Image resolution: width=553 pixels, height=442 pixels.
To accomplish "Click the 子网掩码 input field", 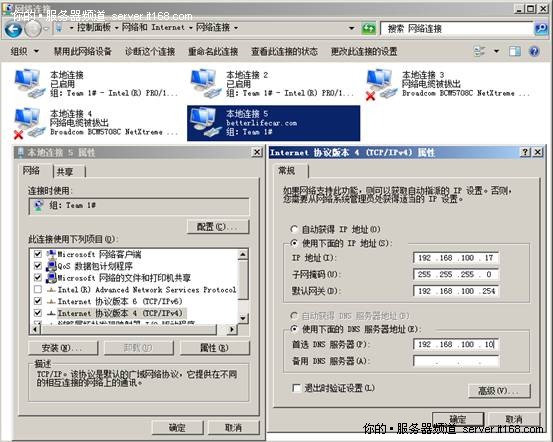I will pos(456,274).
